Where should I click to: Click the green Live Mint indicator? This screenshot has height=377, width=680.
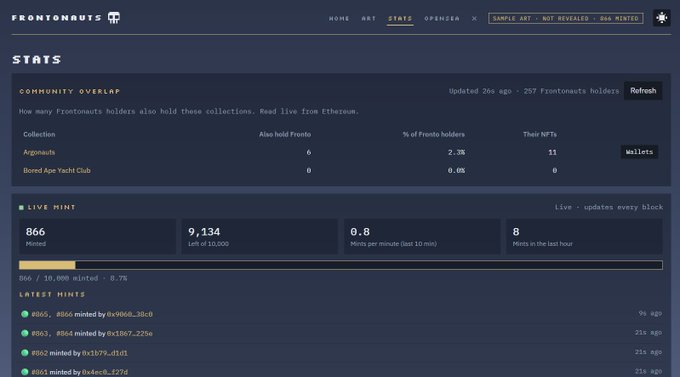coord(21,207)
